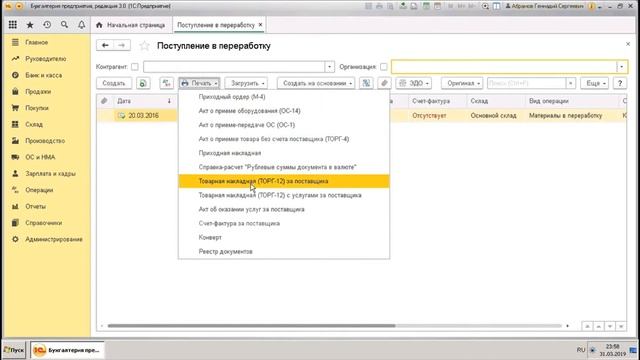Select Реестр документов print option

pos(284,251)
